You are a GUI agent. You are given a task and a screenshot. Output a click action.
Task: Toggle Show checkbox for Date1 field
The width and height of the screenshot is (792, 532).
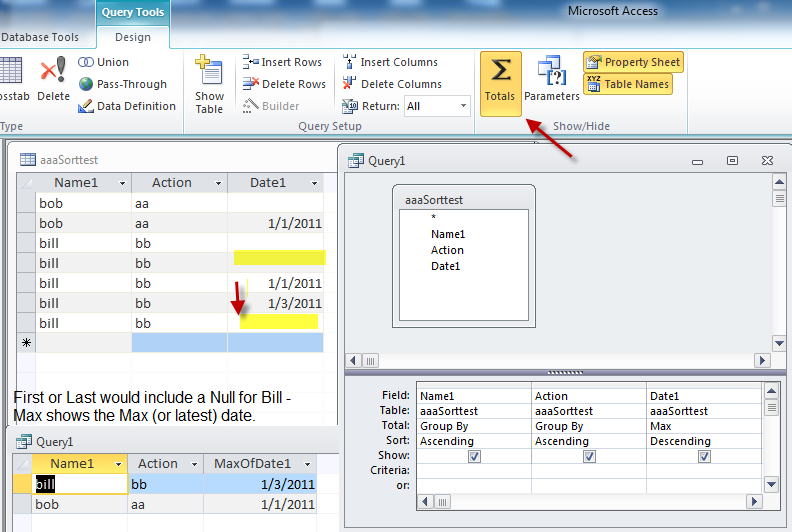[x=704, y=456]
